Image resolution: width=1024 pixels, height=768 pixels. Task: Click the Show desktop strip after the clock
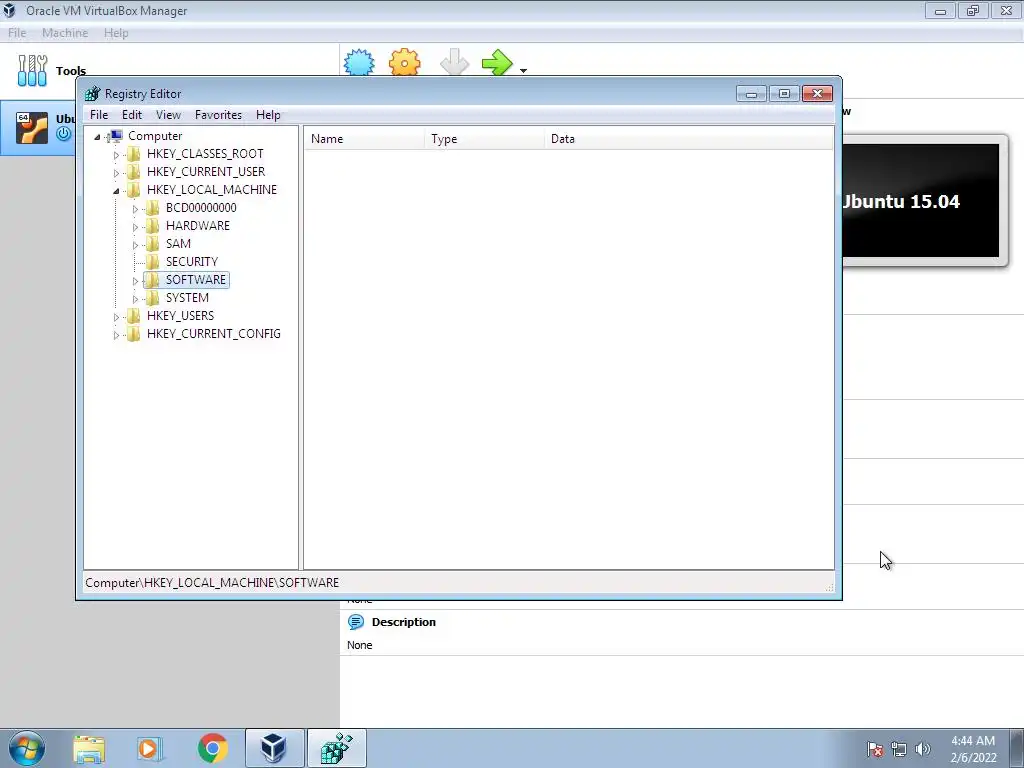point(1017,748)
